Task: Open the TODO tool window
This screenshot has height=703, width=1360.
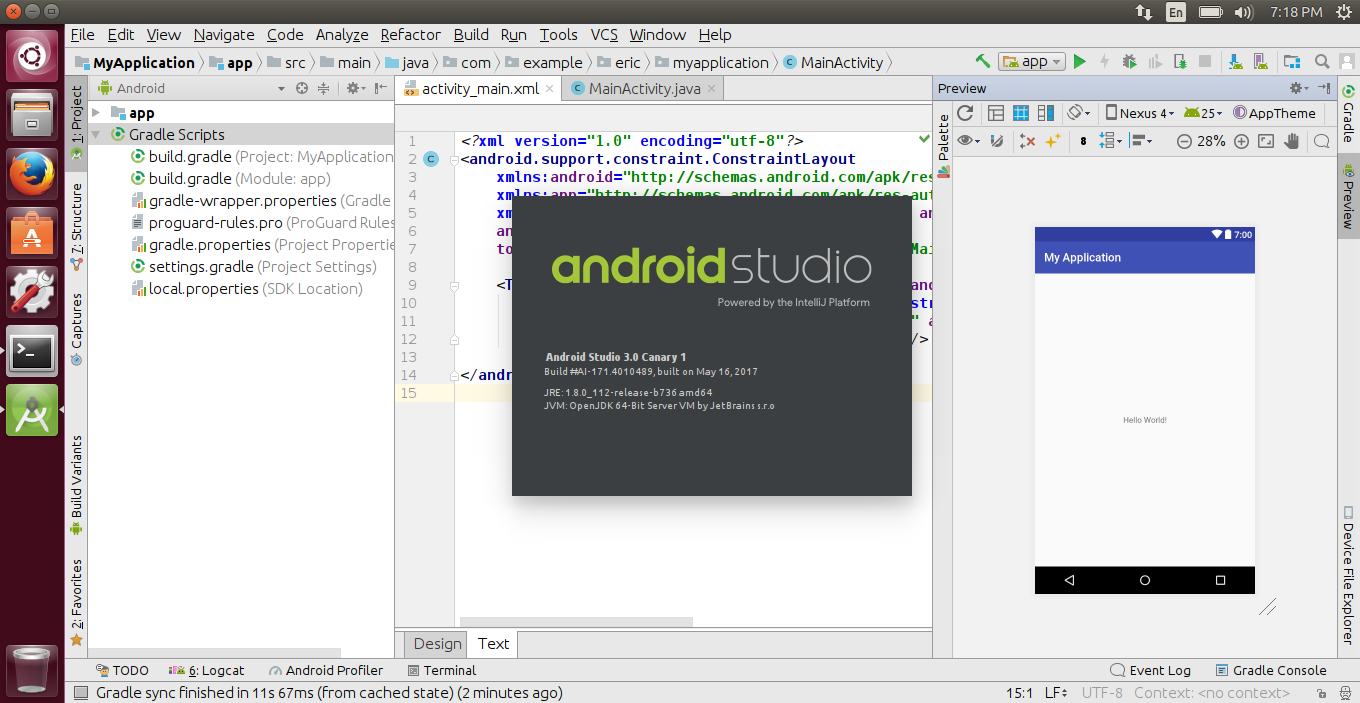Action: coord(122,670)
